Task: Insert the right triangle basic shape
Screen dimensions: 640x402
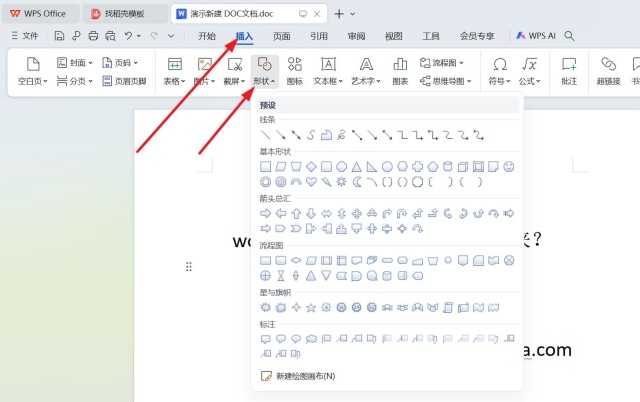Action: click(372, 167)
